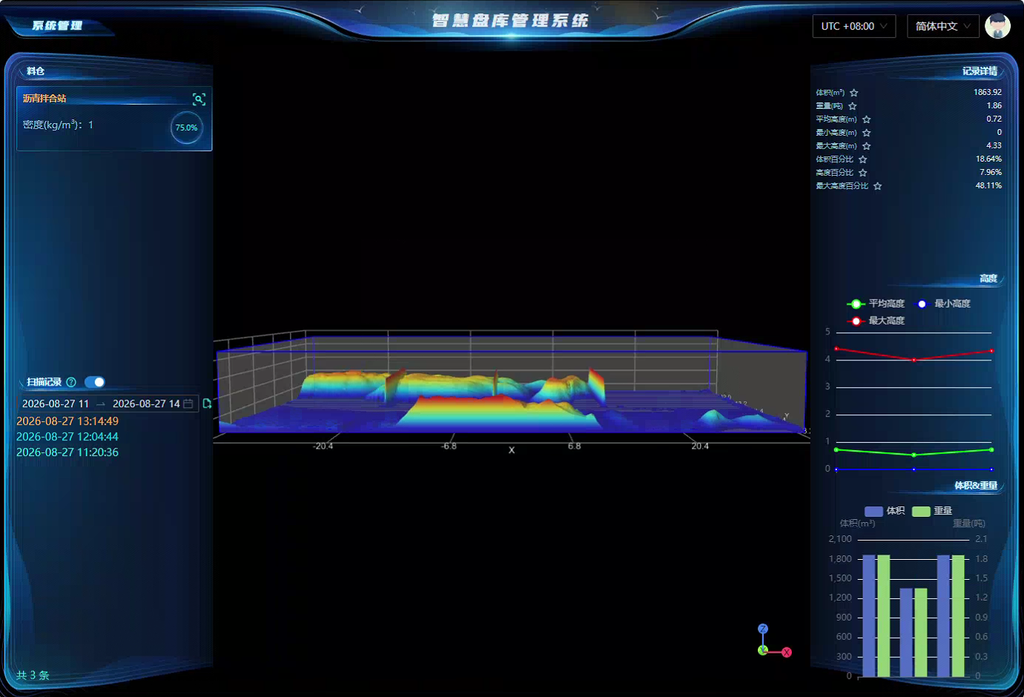Image resolution: width=1024 pixels, height=697 pixels.
Task: Click the export file icon beside date range
Action: [x=207, y=404]
